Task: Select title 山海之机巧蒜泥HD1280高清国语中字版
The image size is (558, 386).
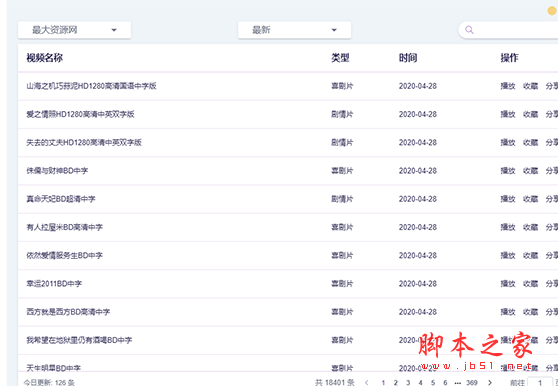Action: (x=91, y=86)
